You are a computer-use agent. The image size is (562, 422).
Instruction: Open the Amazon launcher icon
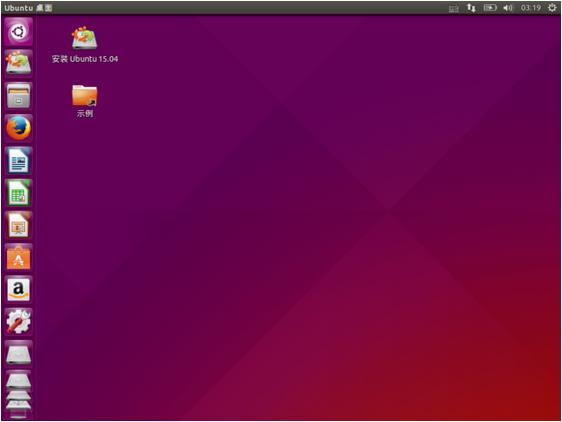[18, 290]
